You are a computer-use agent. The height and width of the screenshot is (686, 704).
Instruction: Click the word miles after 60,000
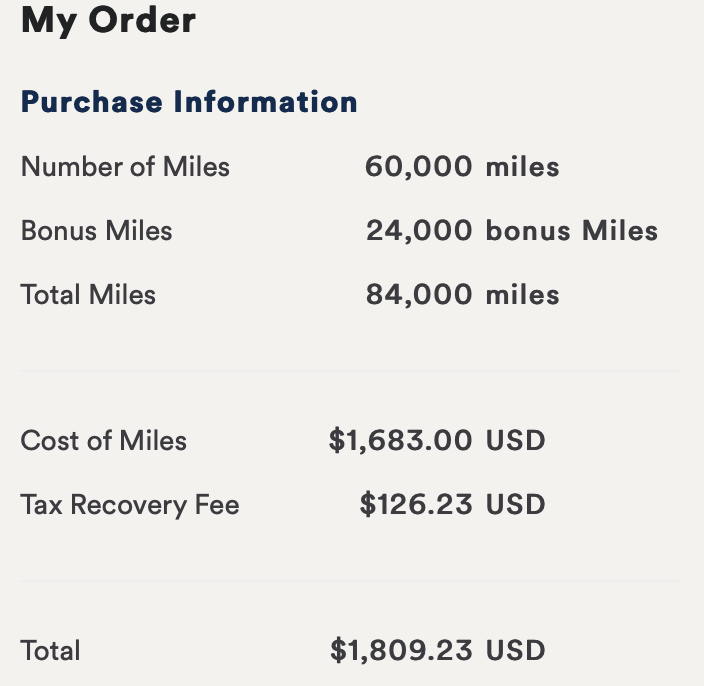tap(523, 167)
